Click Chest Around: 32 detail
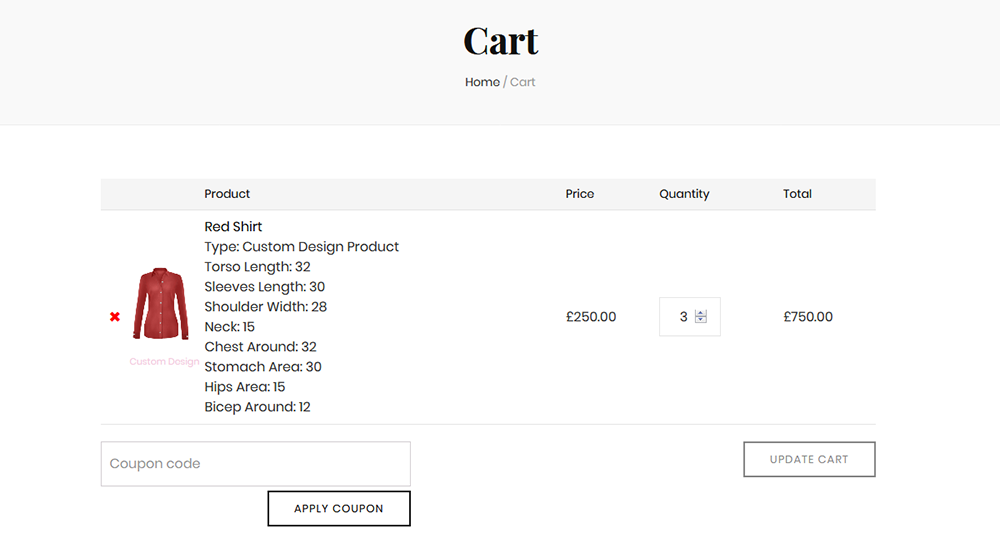 [260, 347]
